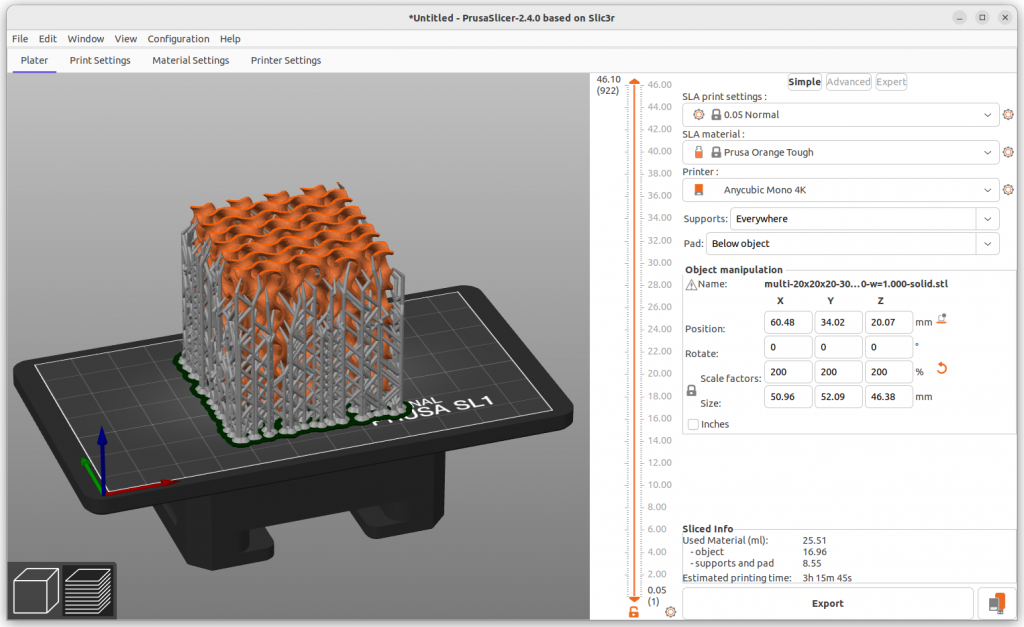Open settings gear beside the Printer dropdown

[x=1008, y=190]
